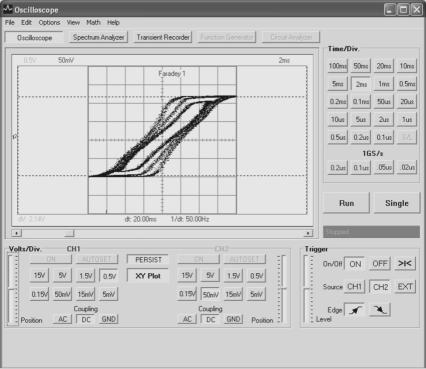Click the horizontal scrollbar right arrow

pyautogui.click(x=309, y=233)
